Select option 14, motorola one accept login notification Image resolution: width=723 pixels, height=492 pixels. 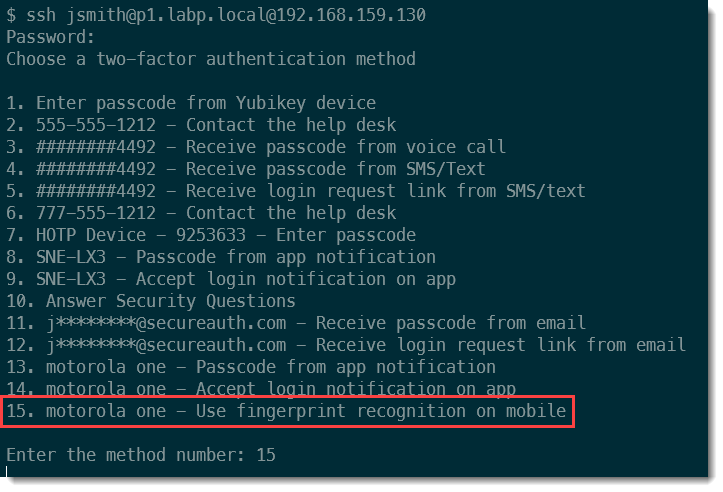point(261,388)
